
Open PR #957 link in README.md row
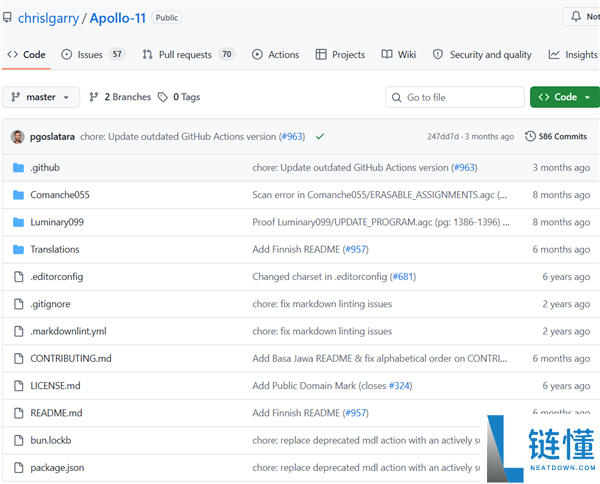coord(355,413)
